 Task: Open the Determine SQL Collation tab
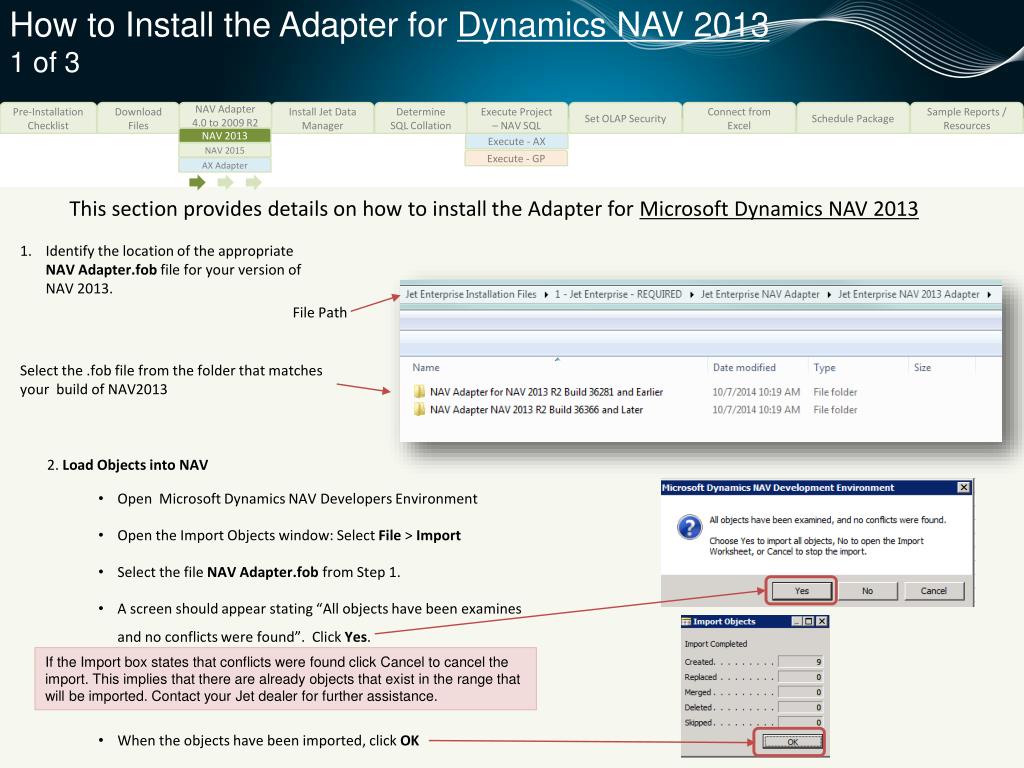click(x=421, y=118)
